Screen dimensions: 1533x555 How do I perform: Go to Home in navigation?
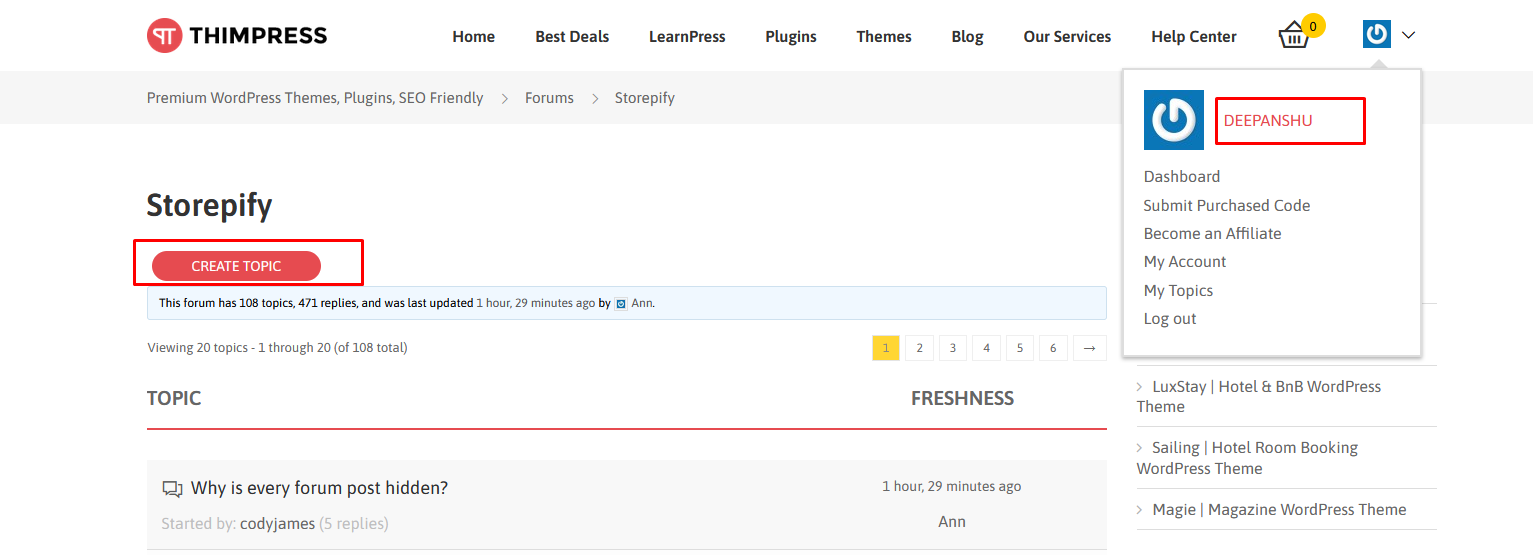click(474, 36)
